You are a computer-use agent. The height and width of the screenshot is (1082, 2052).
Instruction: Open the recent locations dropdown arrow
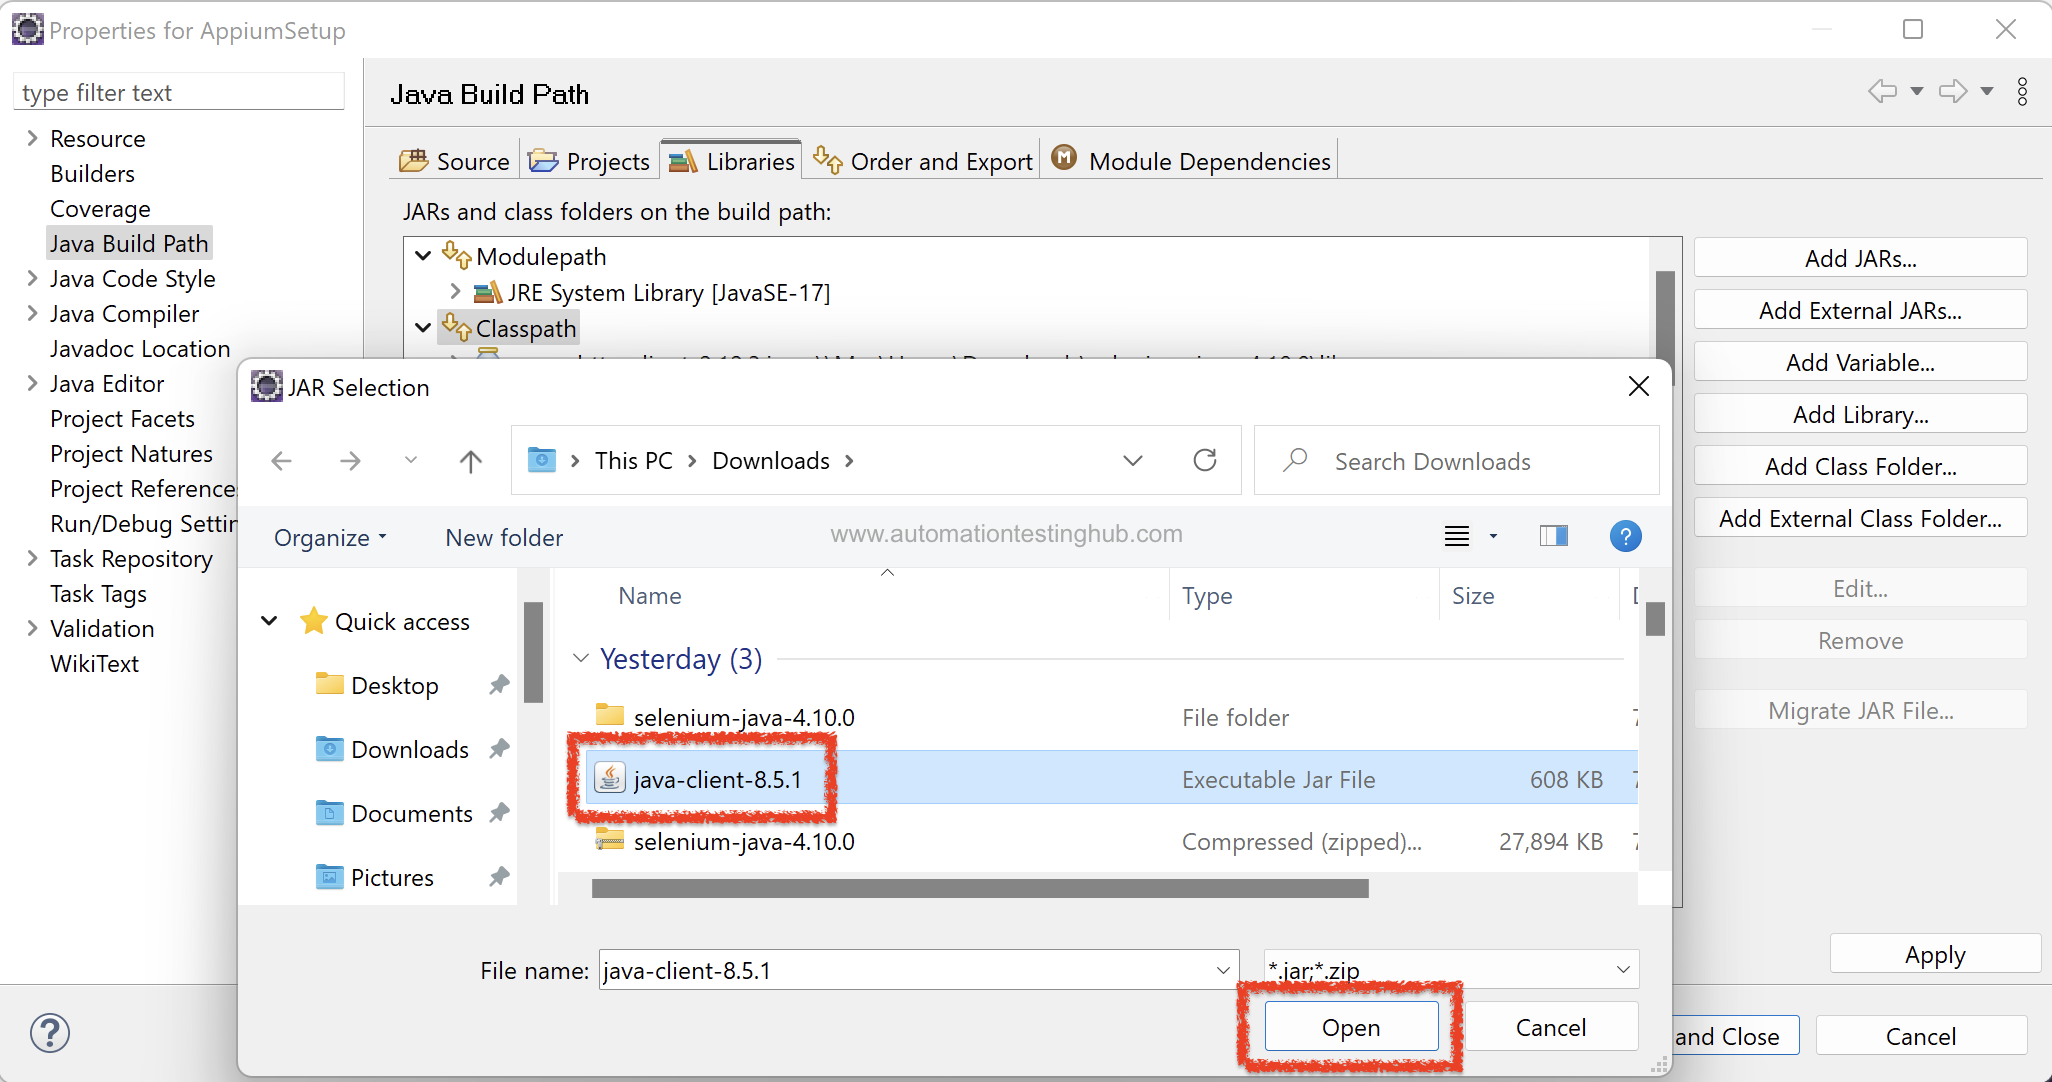point(410,460)
